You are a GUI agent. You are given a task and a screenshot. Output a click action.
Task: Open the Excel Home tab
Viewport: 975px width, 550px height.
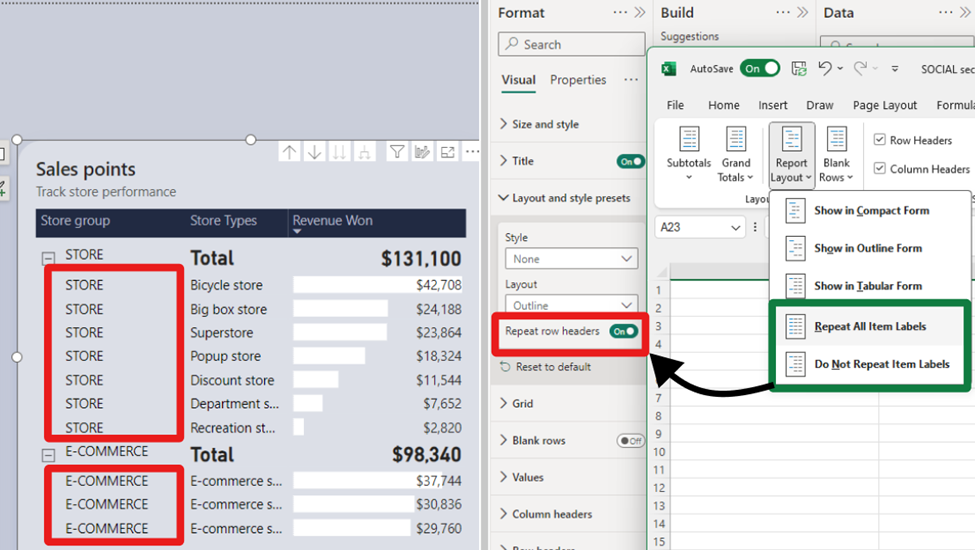(x=724, y=105)
